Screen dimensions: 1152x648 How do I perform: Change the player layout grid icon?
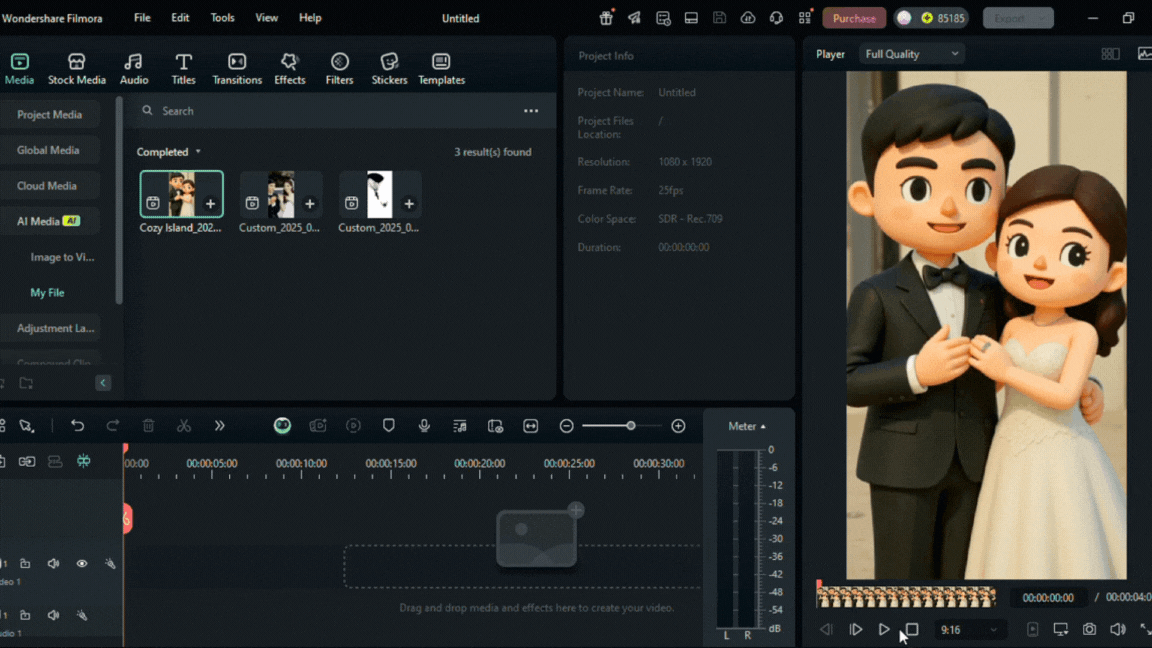[x=1110, y=54]
